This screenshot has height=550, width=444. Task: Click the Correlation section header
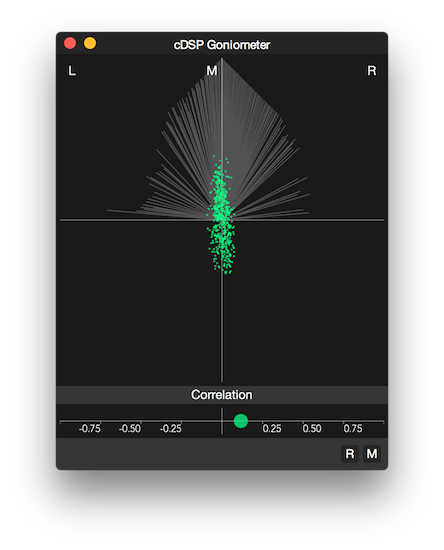[x=222, y=395]
